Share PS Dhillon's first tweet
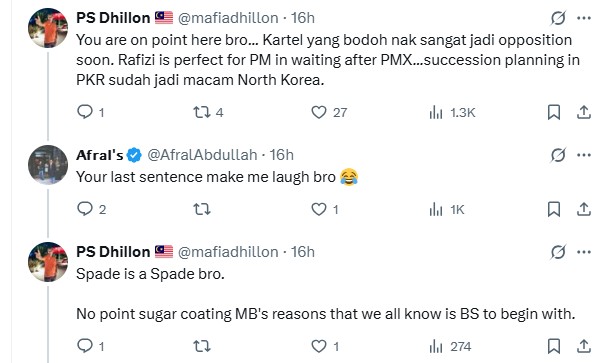 pyautogui.click(x=584, y=112)
